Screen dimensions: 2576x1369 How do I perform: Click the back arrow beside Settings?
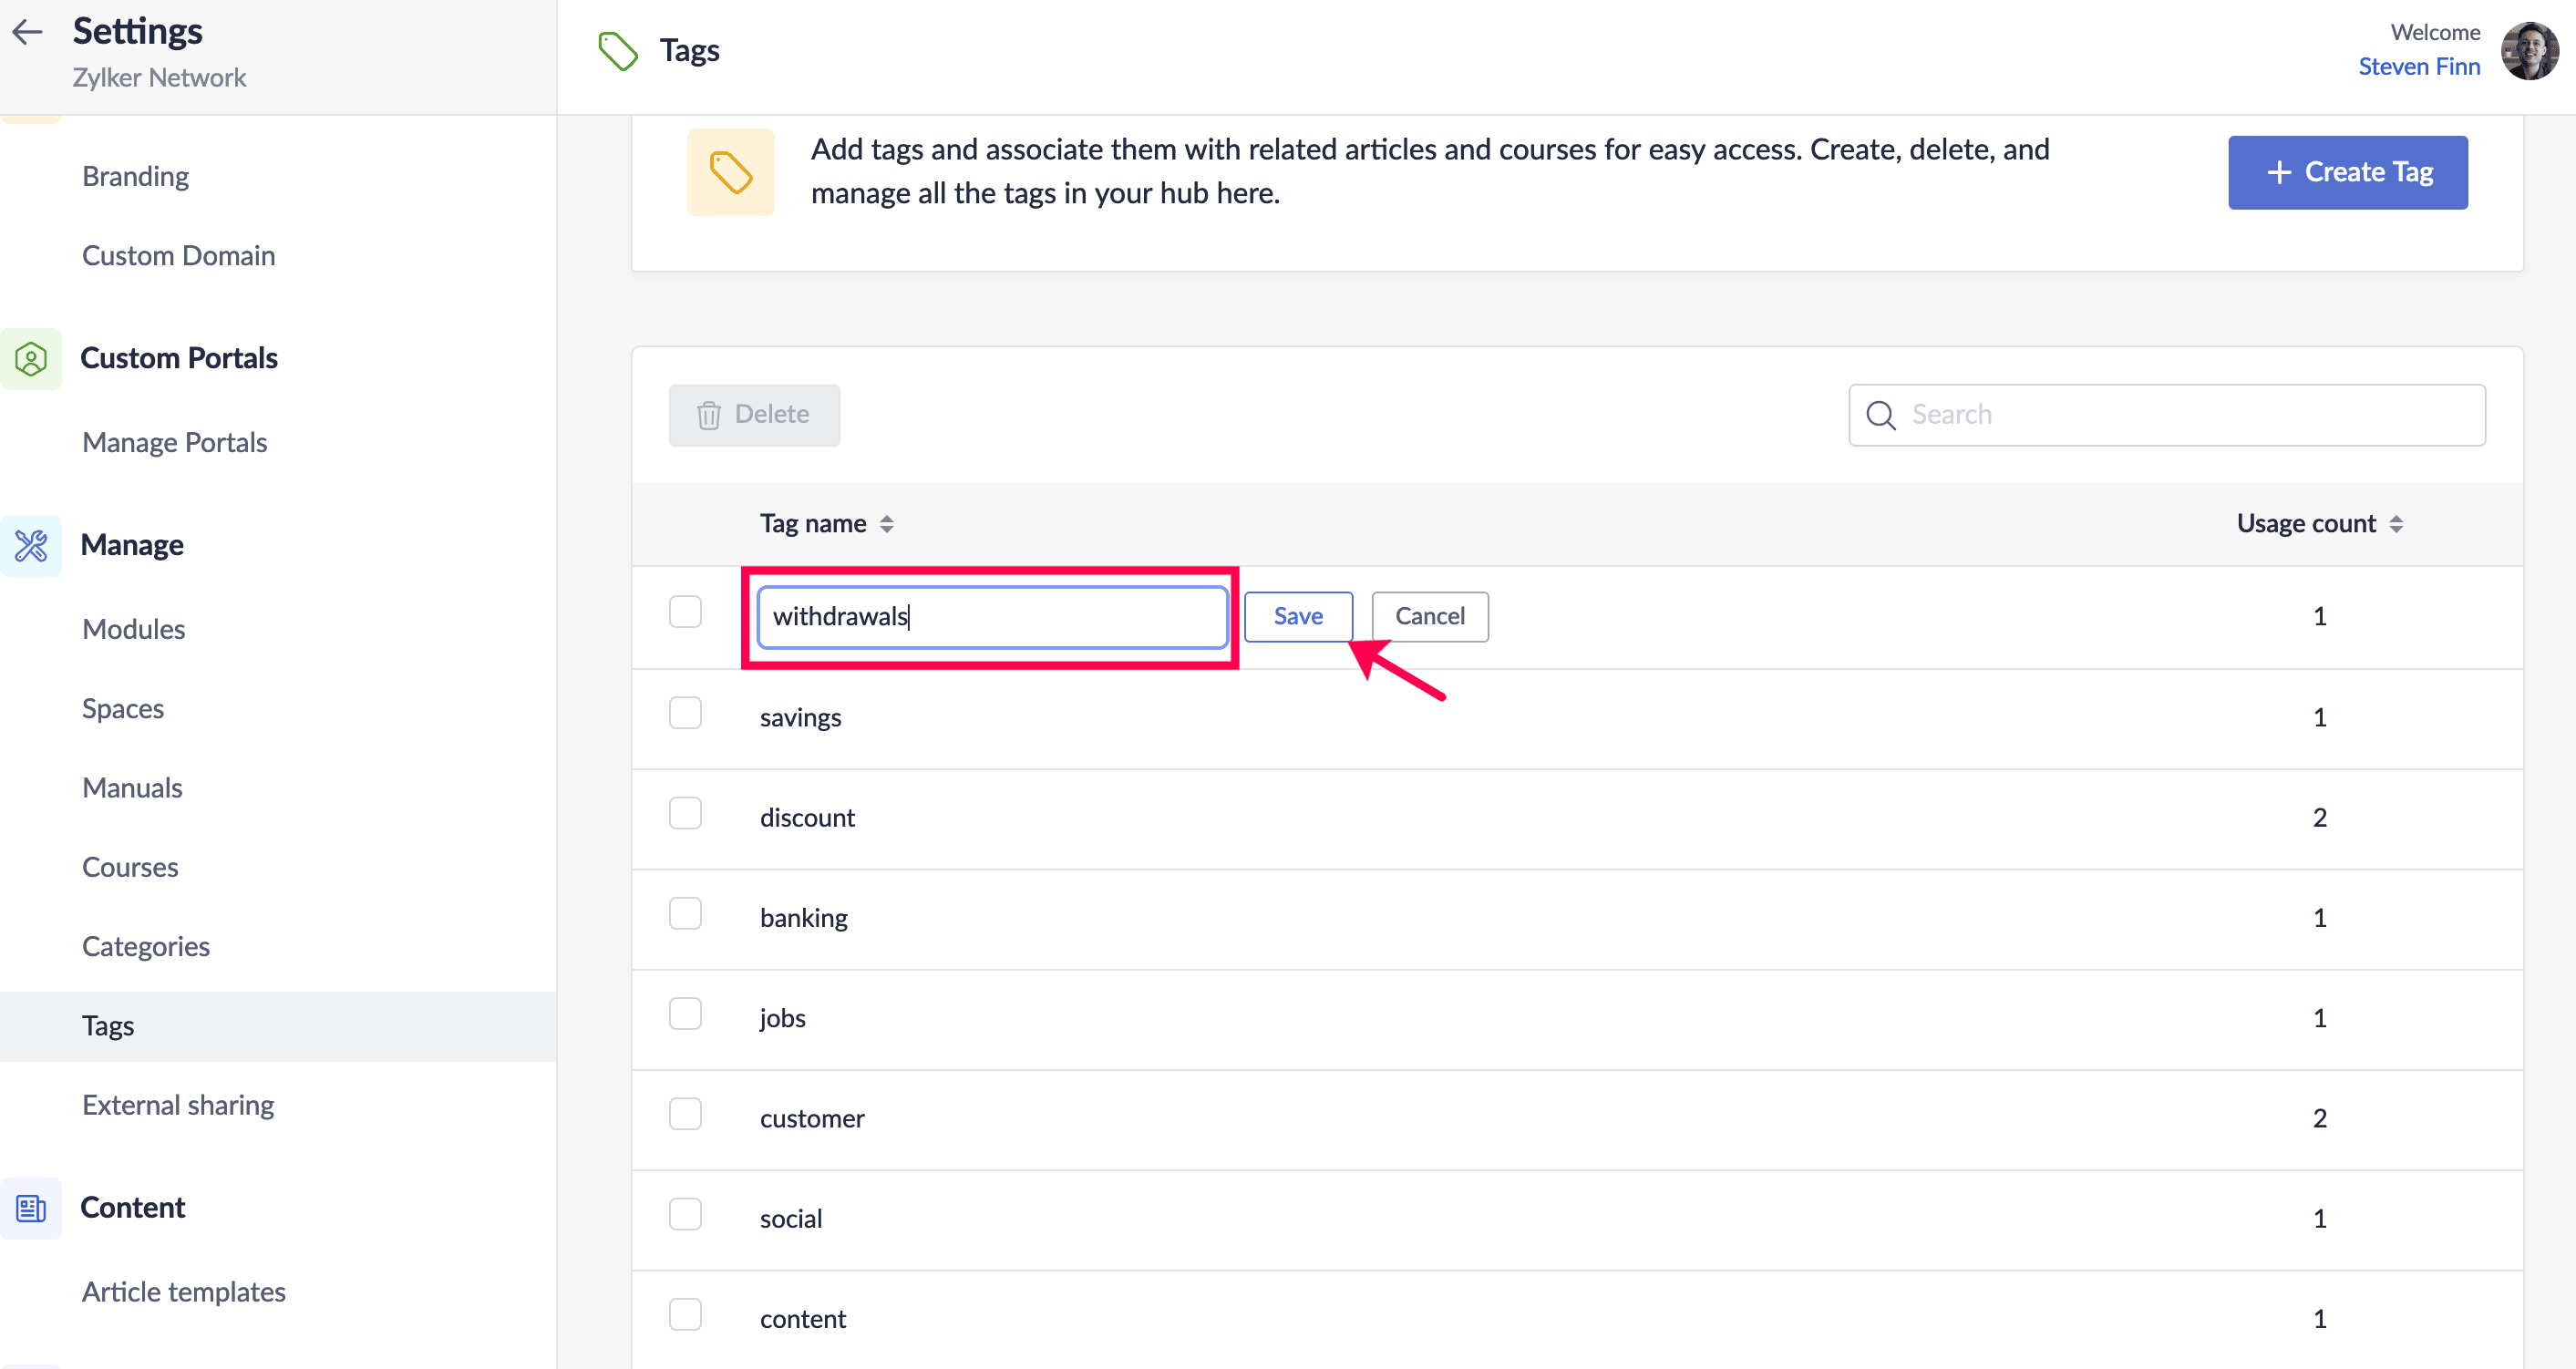coord(27,32)
